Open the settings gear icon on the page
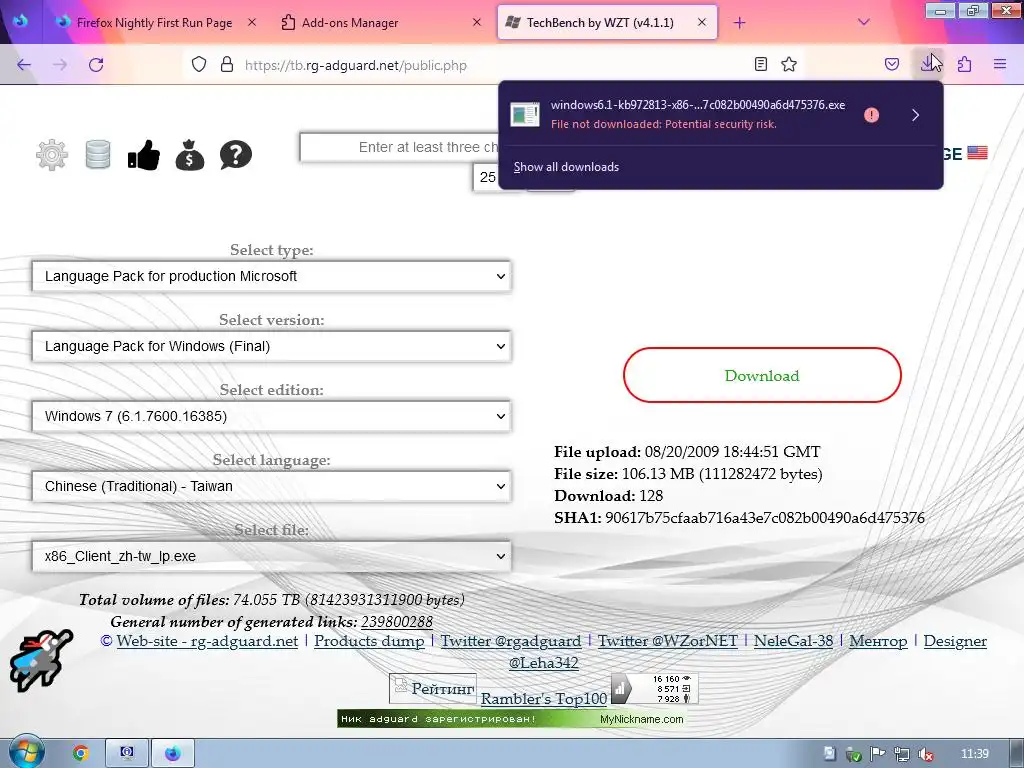This screenshot has height=768, width=1024. pos(52,155)
